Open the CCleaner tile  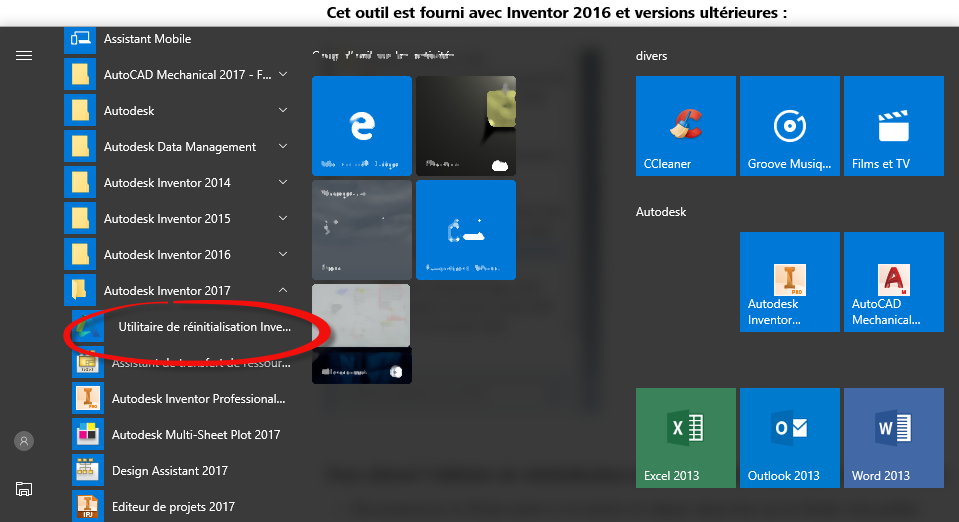686,126
